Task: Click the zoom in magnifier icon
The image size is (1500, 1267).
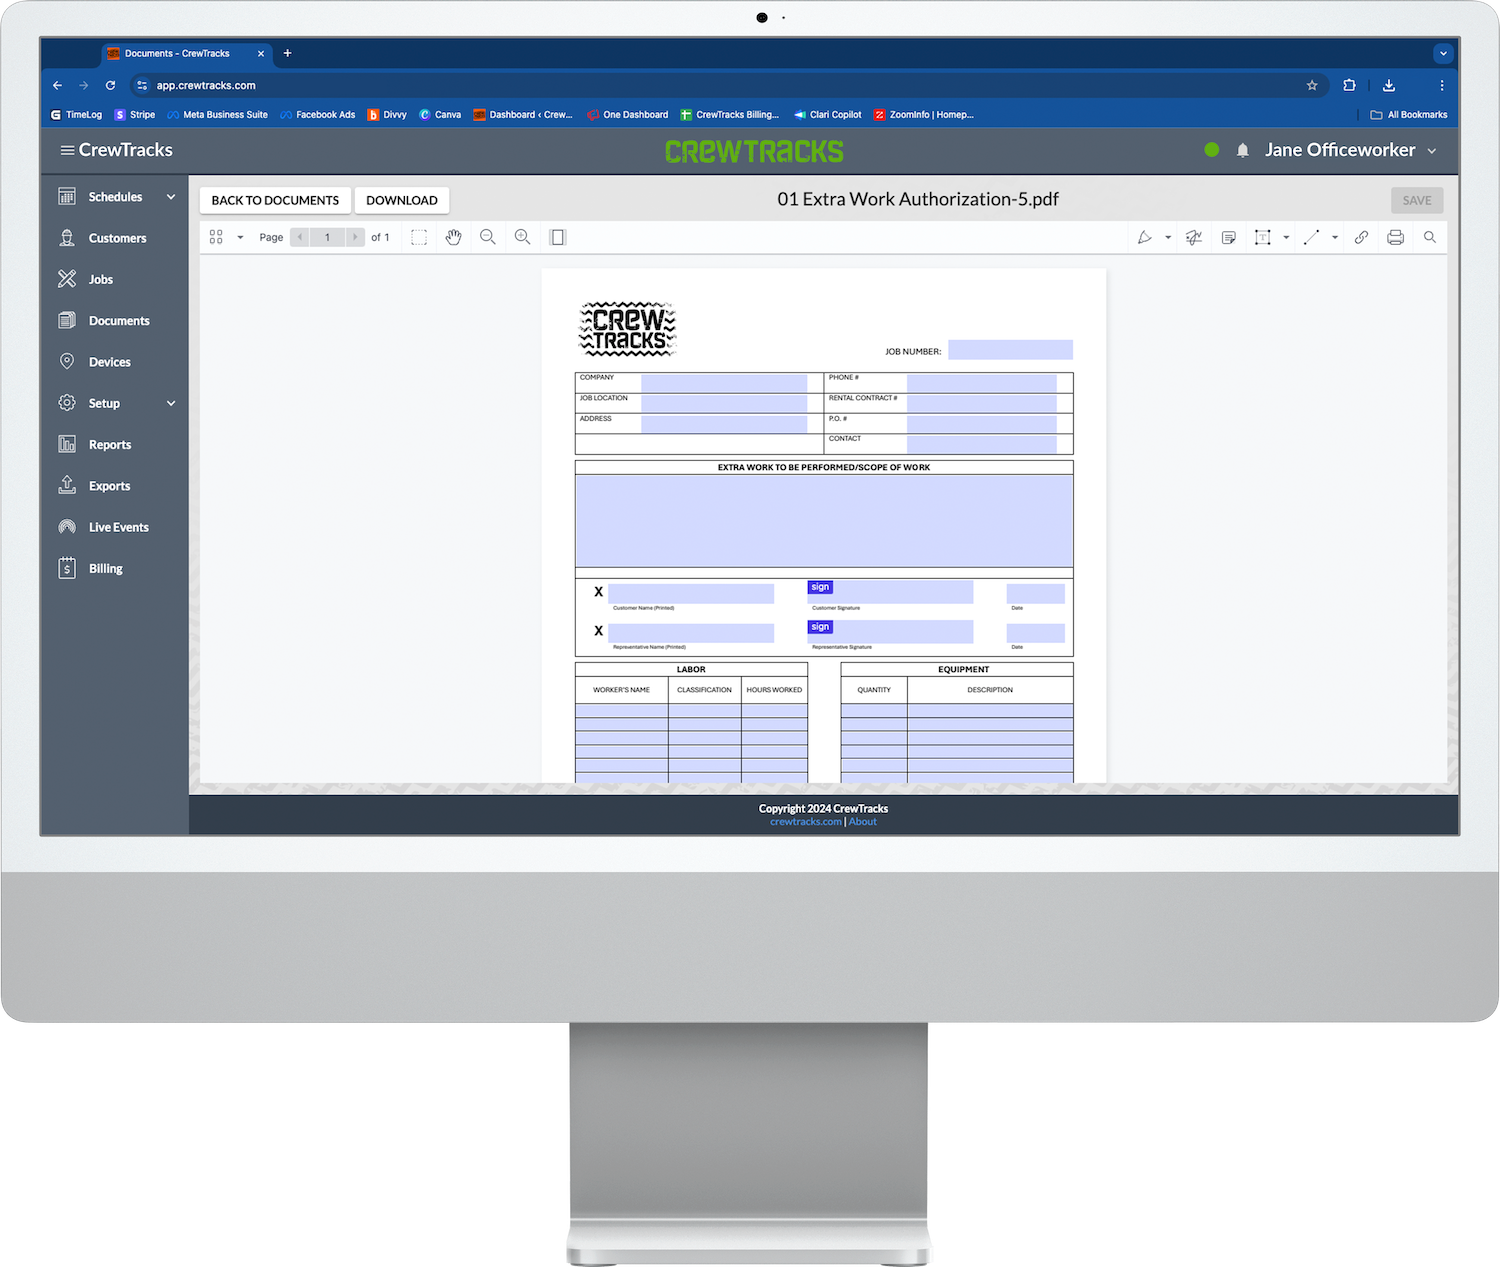Action: (522, 237)
